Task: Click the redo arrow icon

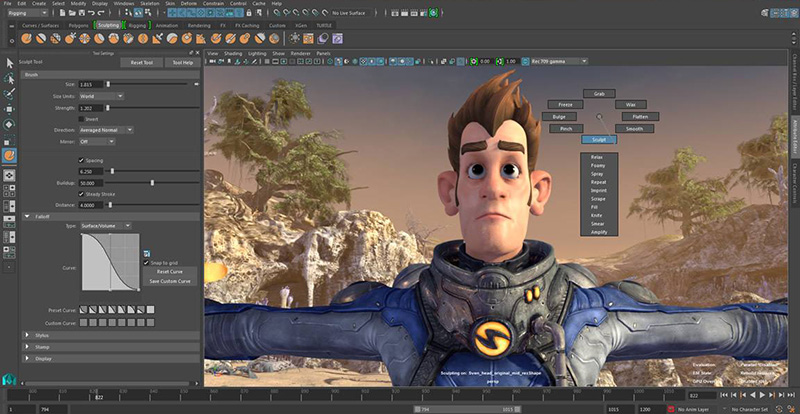Action: coord(99,12)
